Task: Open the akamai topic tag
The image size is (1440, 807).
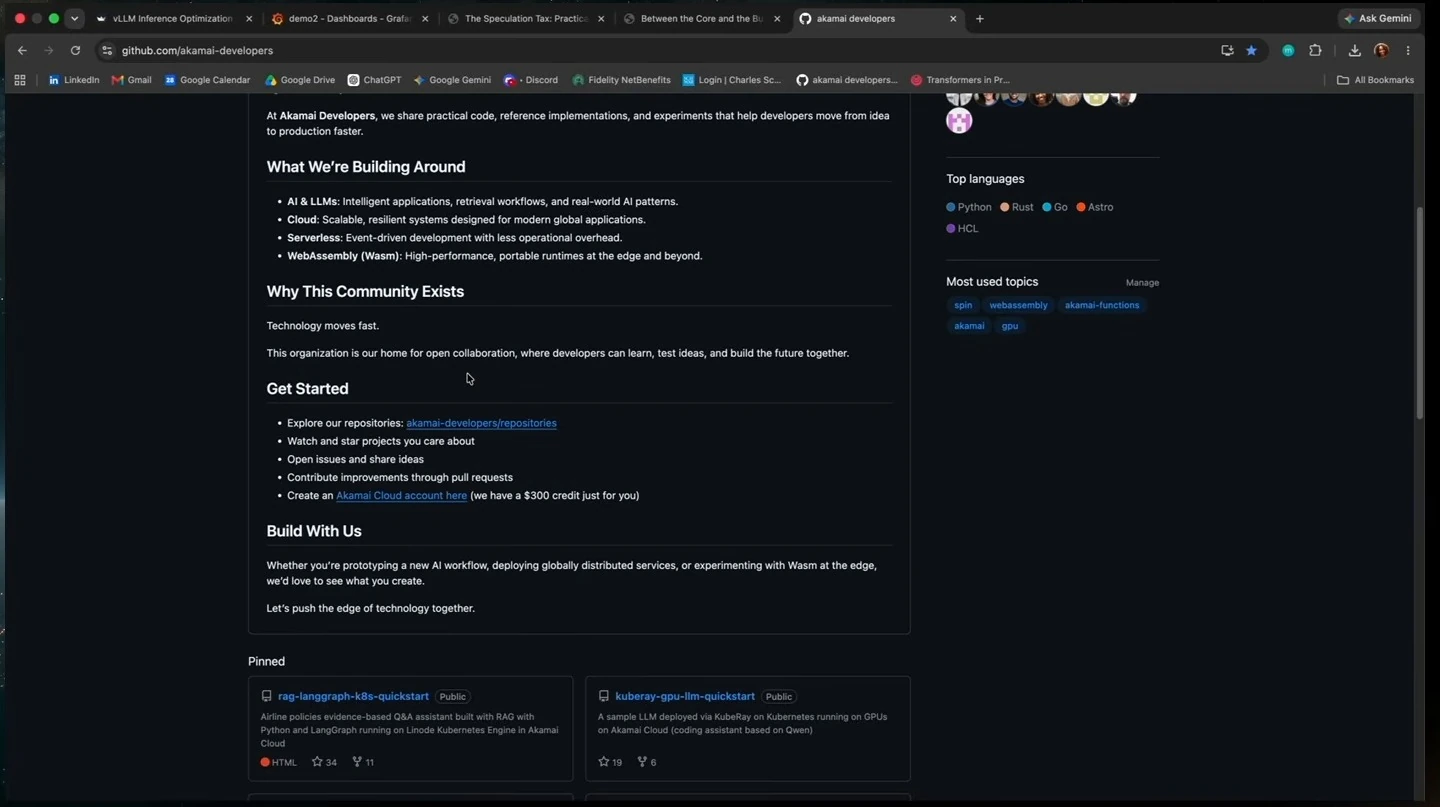Action: point(969,326)
